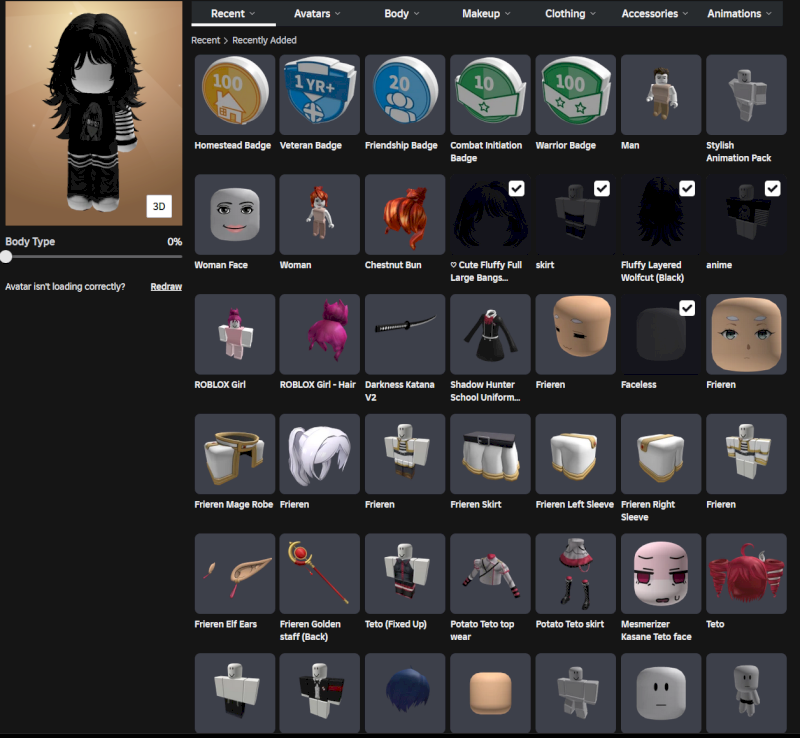Equip the Woman Face item
800x738 pixels.
[235, 214]
